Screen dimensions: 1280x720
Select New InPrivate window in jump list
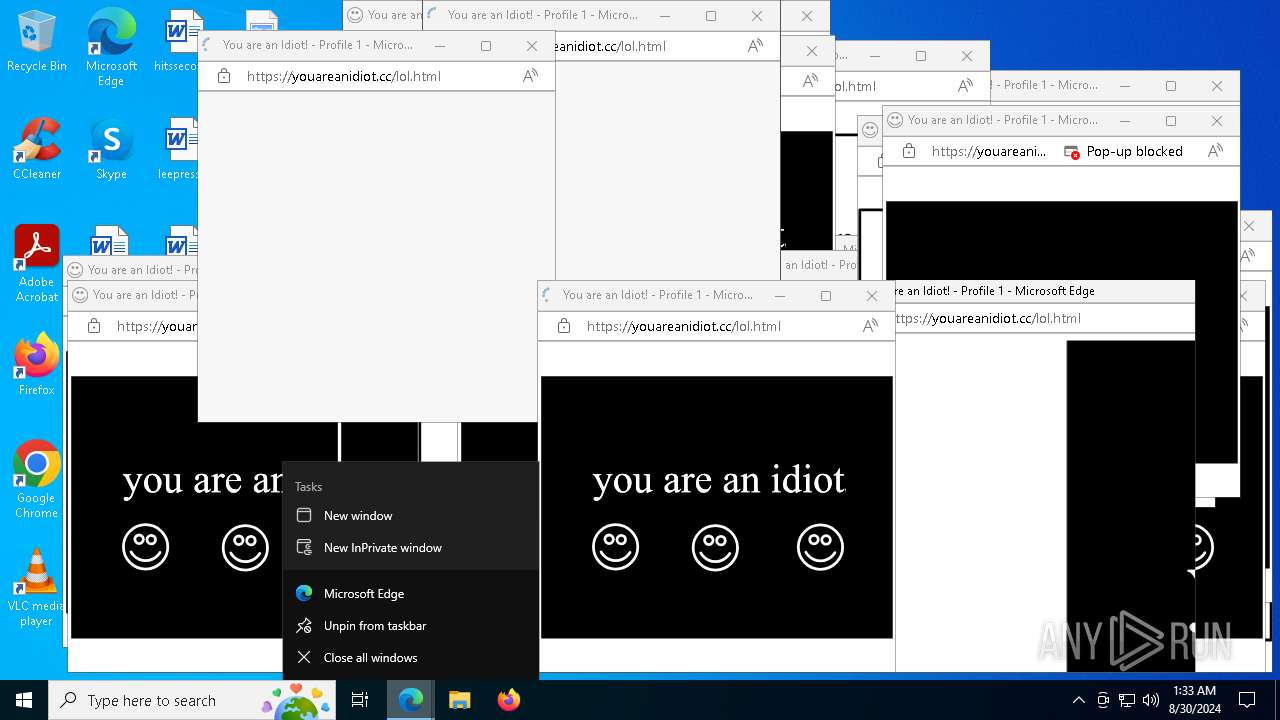pos(411,548)
